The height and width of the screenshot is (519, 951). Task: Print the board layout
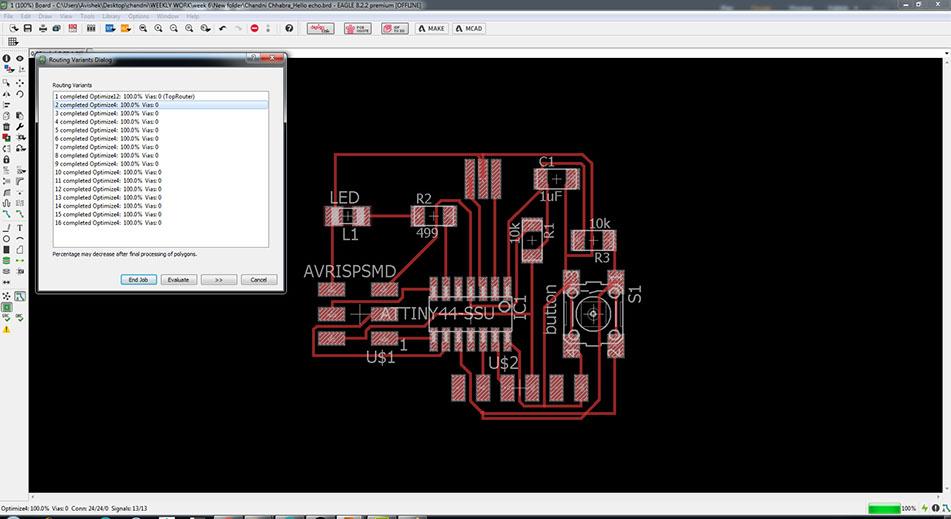coord(43,28)
